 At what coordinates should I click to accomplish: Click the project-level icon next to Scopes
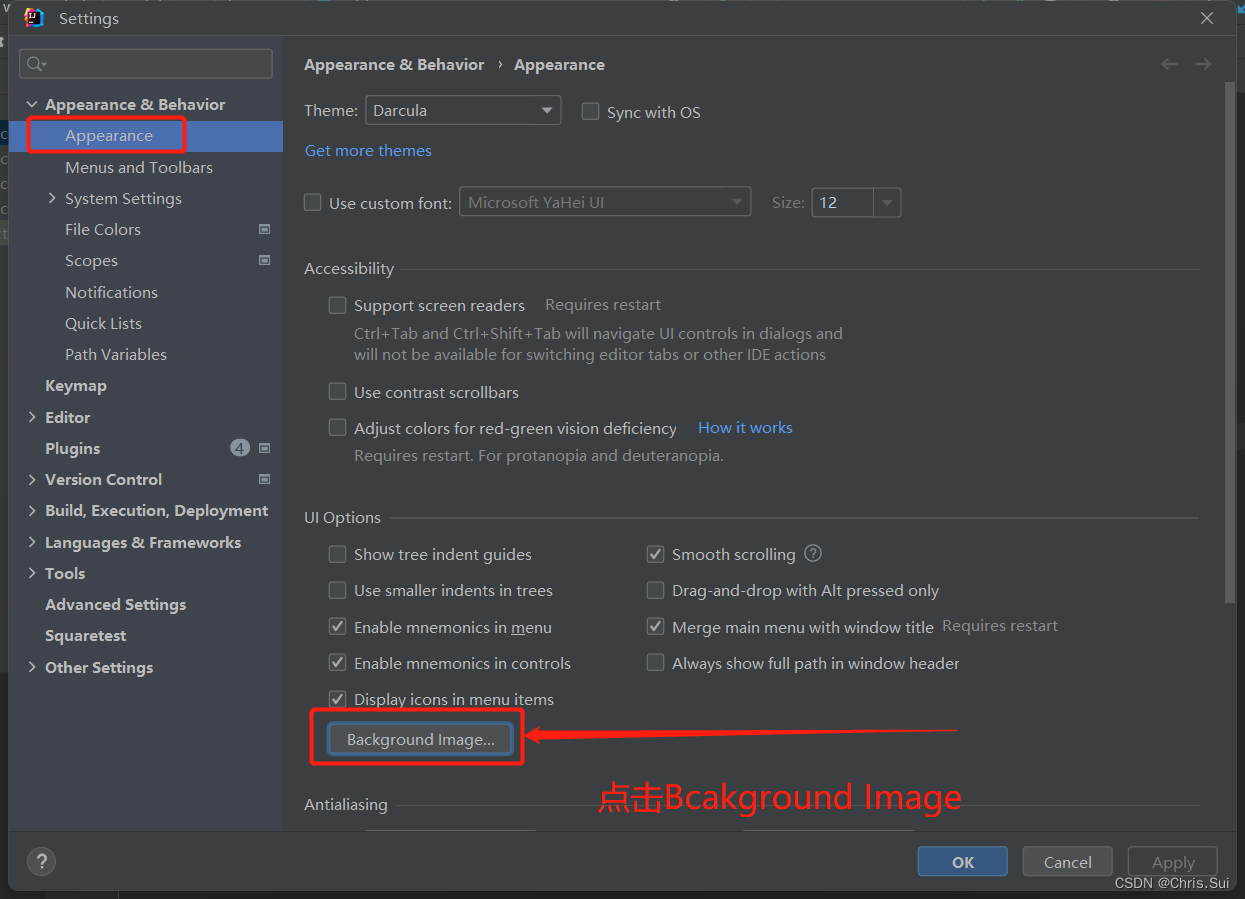[x=265, y=260]
